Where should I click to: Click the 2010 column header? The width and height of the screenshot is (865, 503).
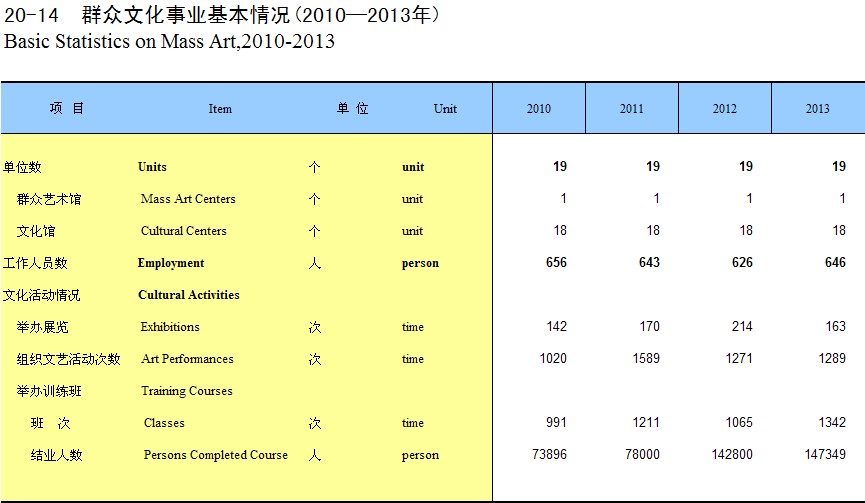[x=538, y=109]
